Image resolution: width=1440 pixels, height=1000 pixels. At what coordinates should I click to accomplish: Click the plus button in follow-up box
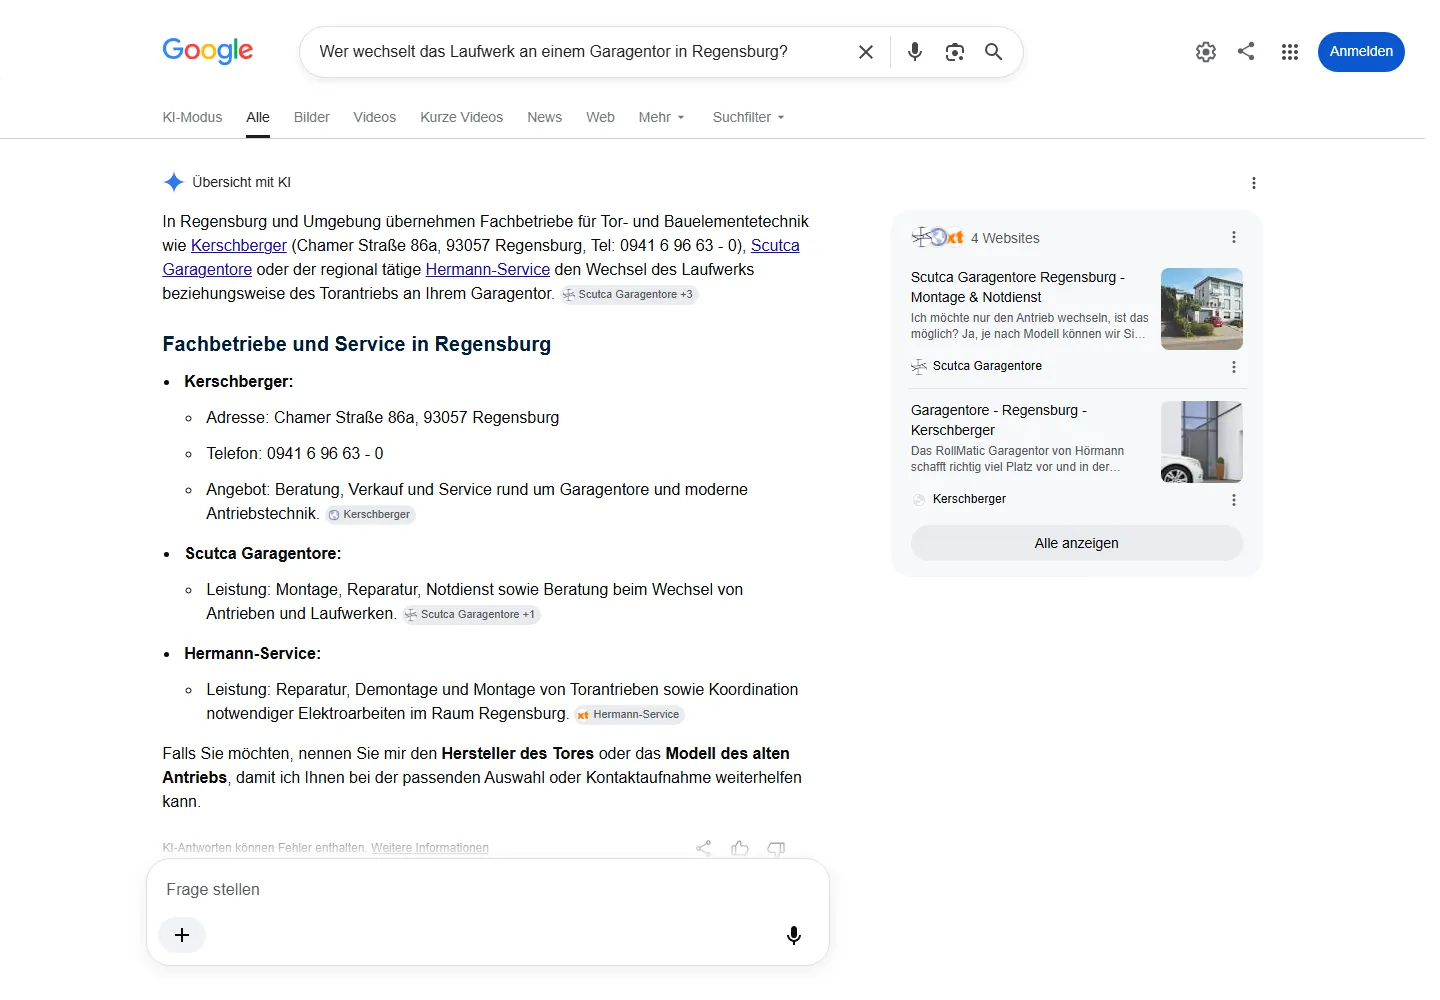(x=182, y=935)
